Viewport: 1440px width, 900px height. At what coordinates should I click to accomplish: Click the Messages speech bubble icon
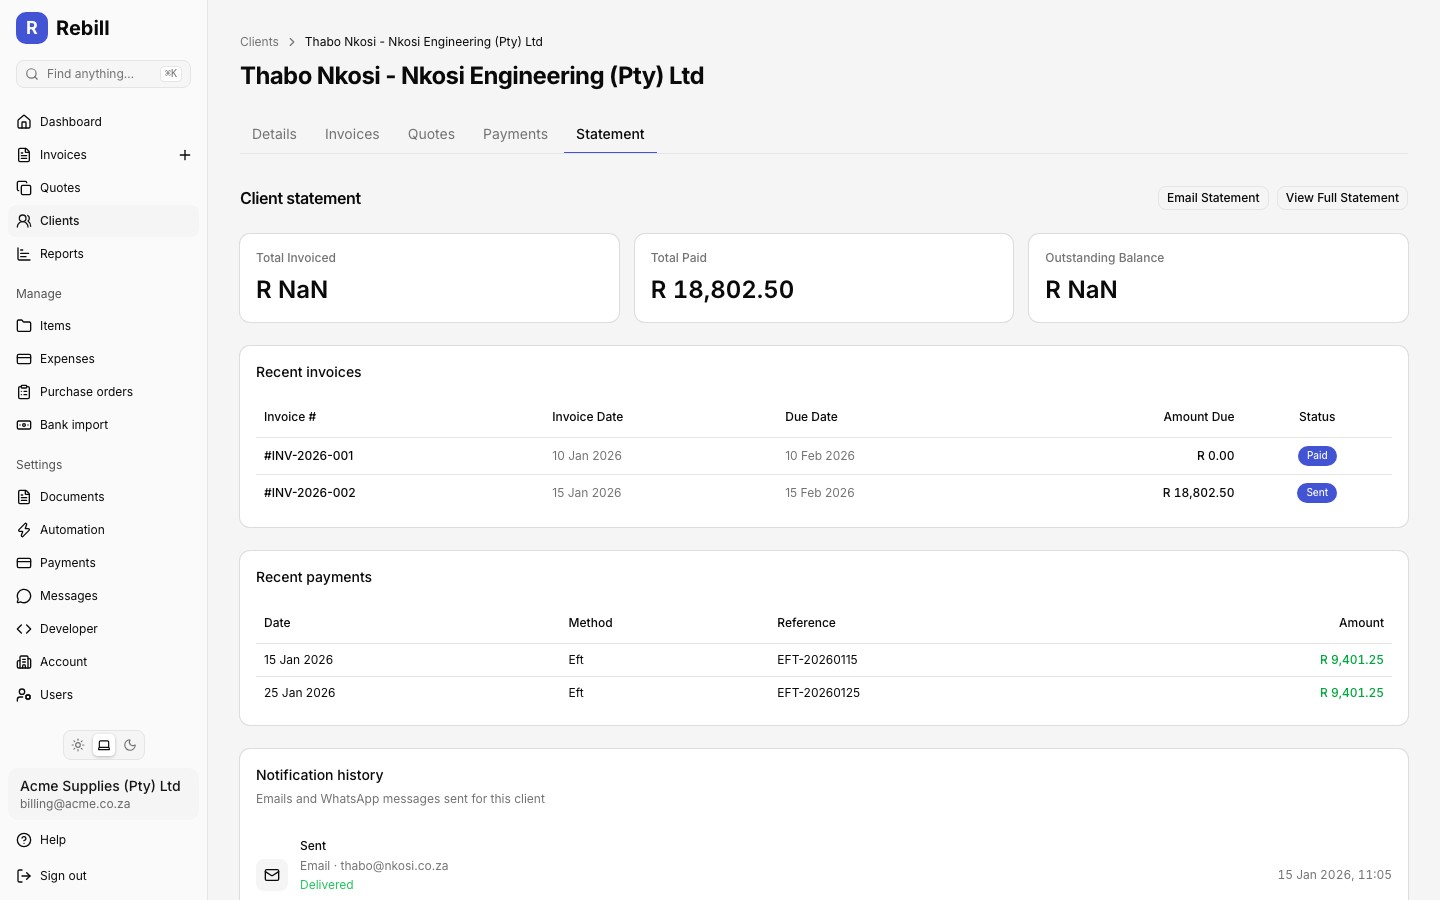(x=24, y=596)
